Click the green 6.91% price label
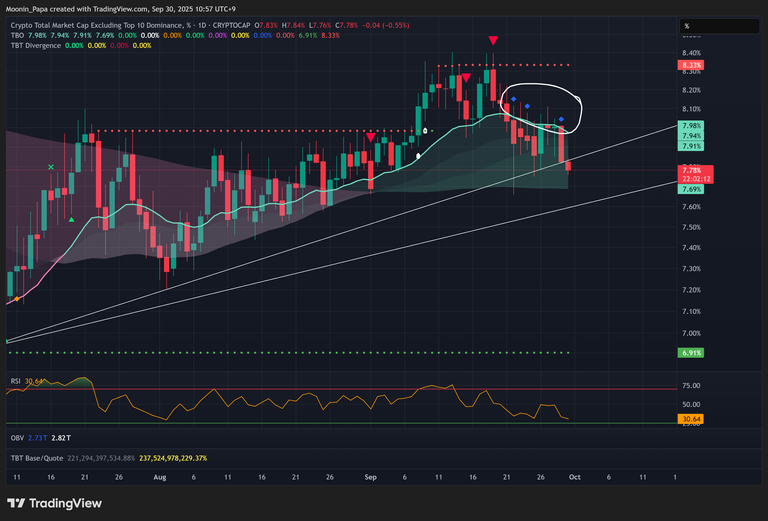The image size is (768, 521). tap(691, 353)
